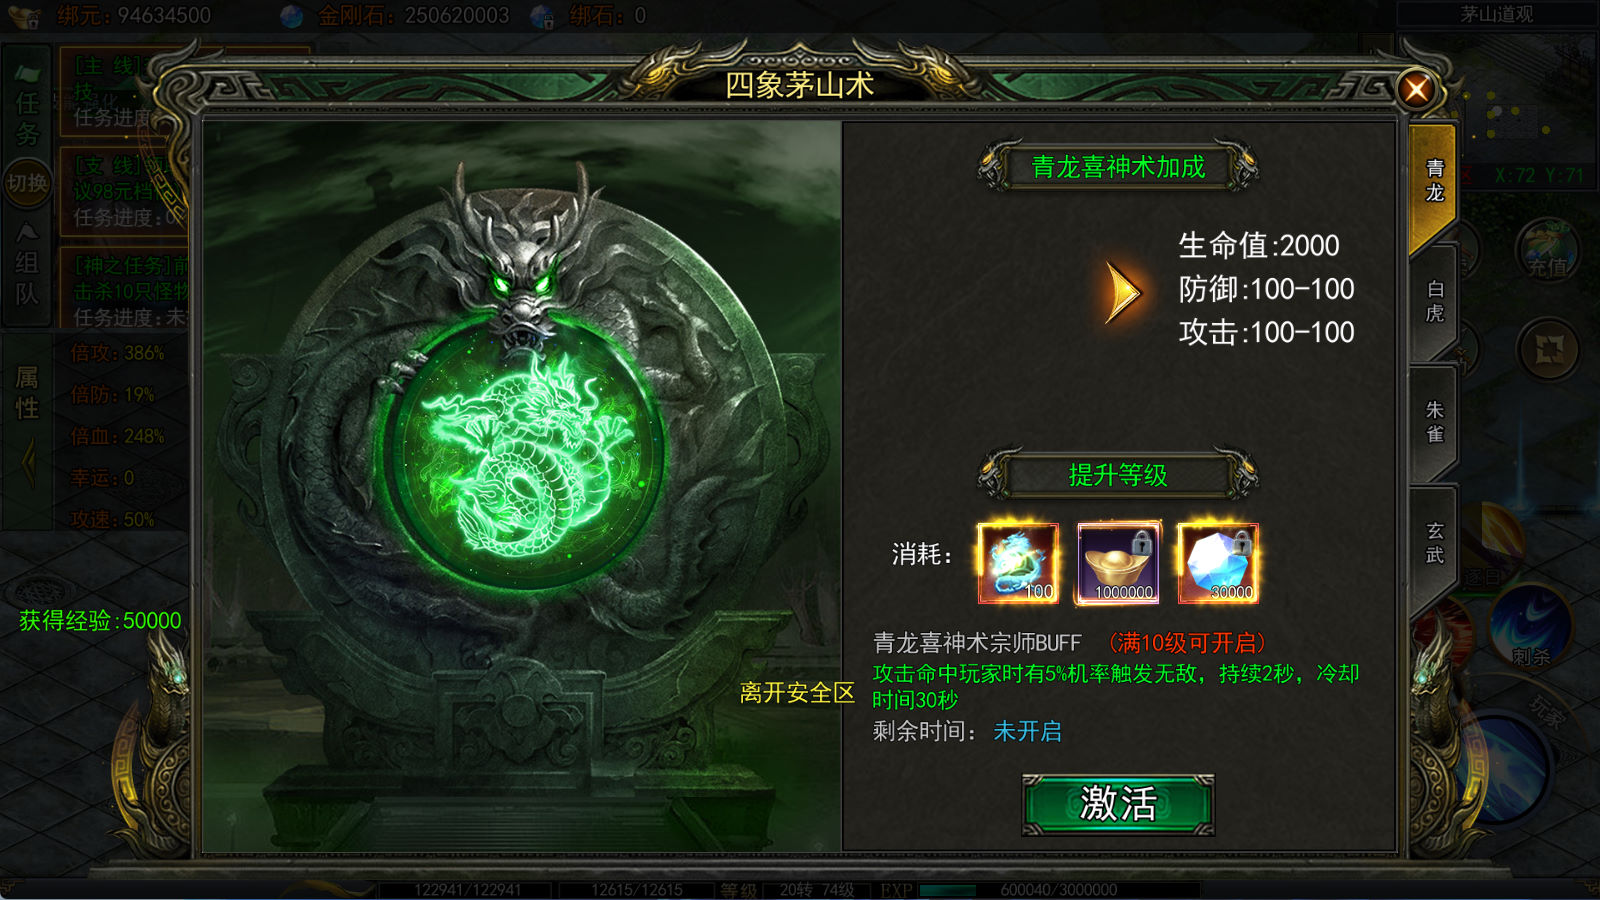
Task: Click the square frame icon below 充值
Action: tap(1549, 351)
